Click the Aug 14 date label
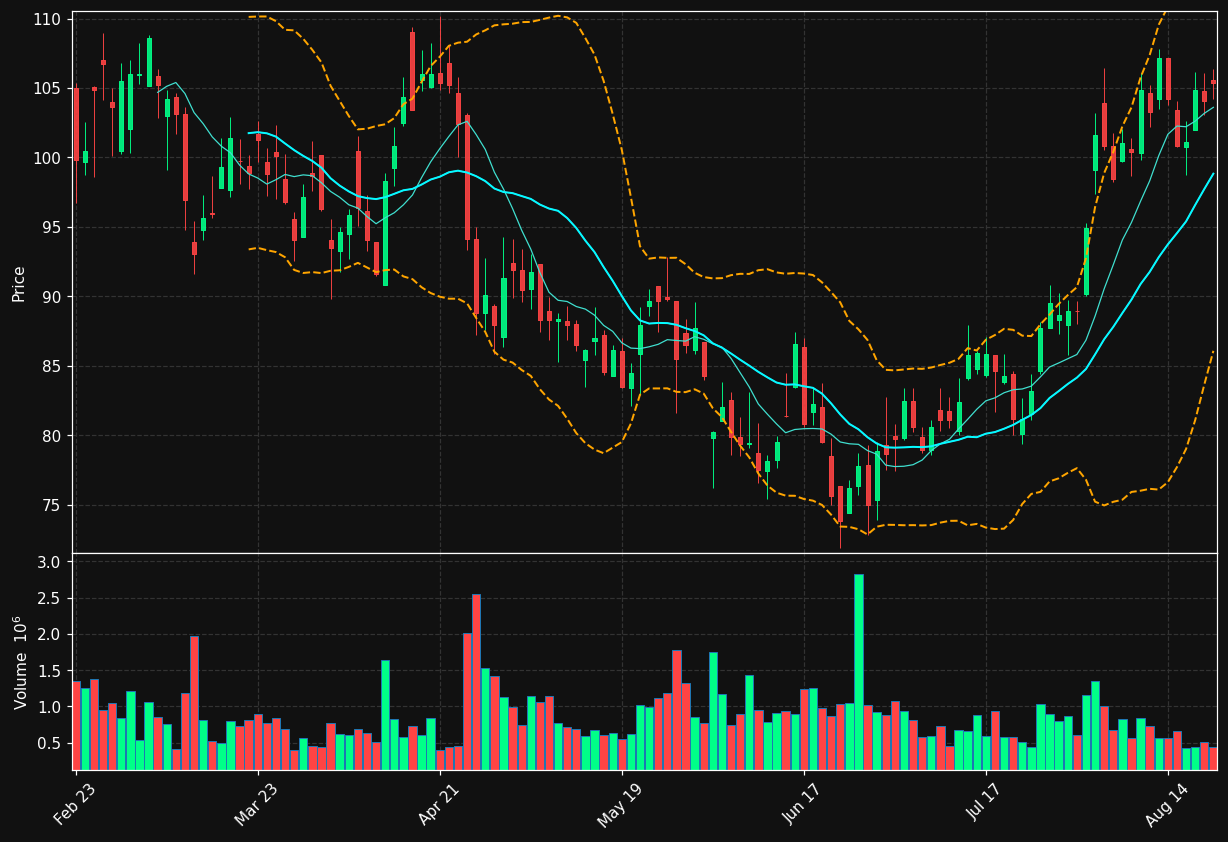Image resolution: width=1228 pixels, height=842 pixels. (x=1165, y=803)
